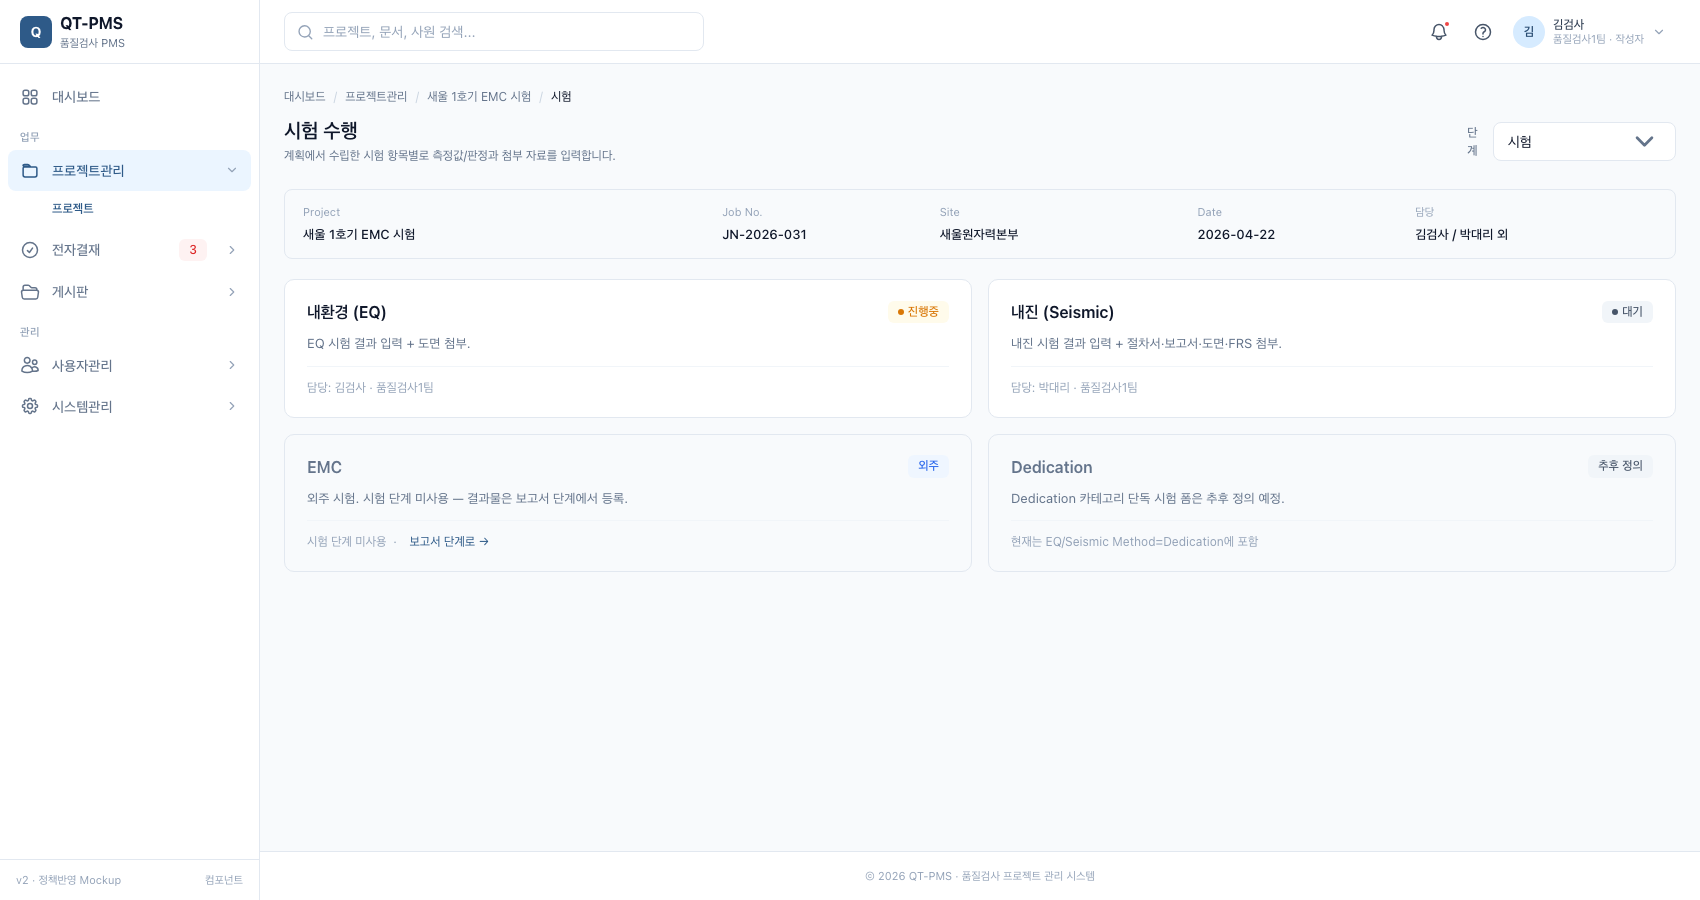Click the 전자결재 check-circle icon
This screenshot has height=900, width=1700.
click(30, 250)
